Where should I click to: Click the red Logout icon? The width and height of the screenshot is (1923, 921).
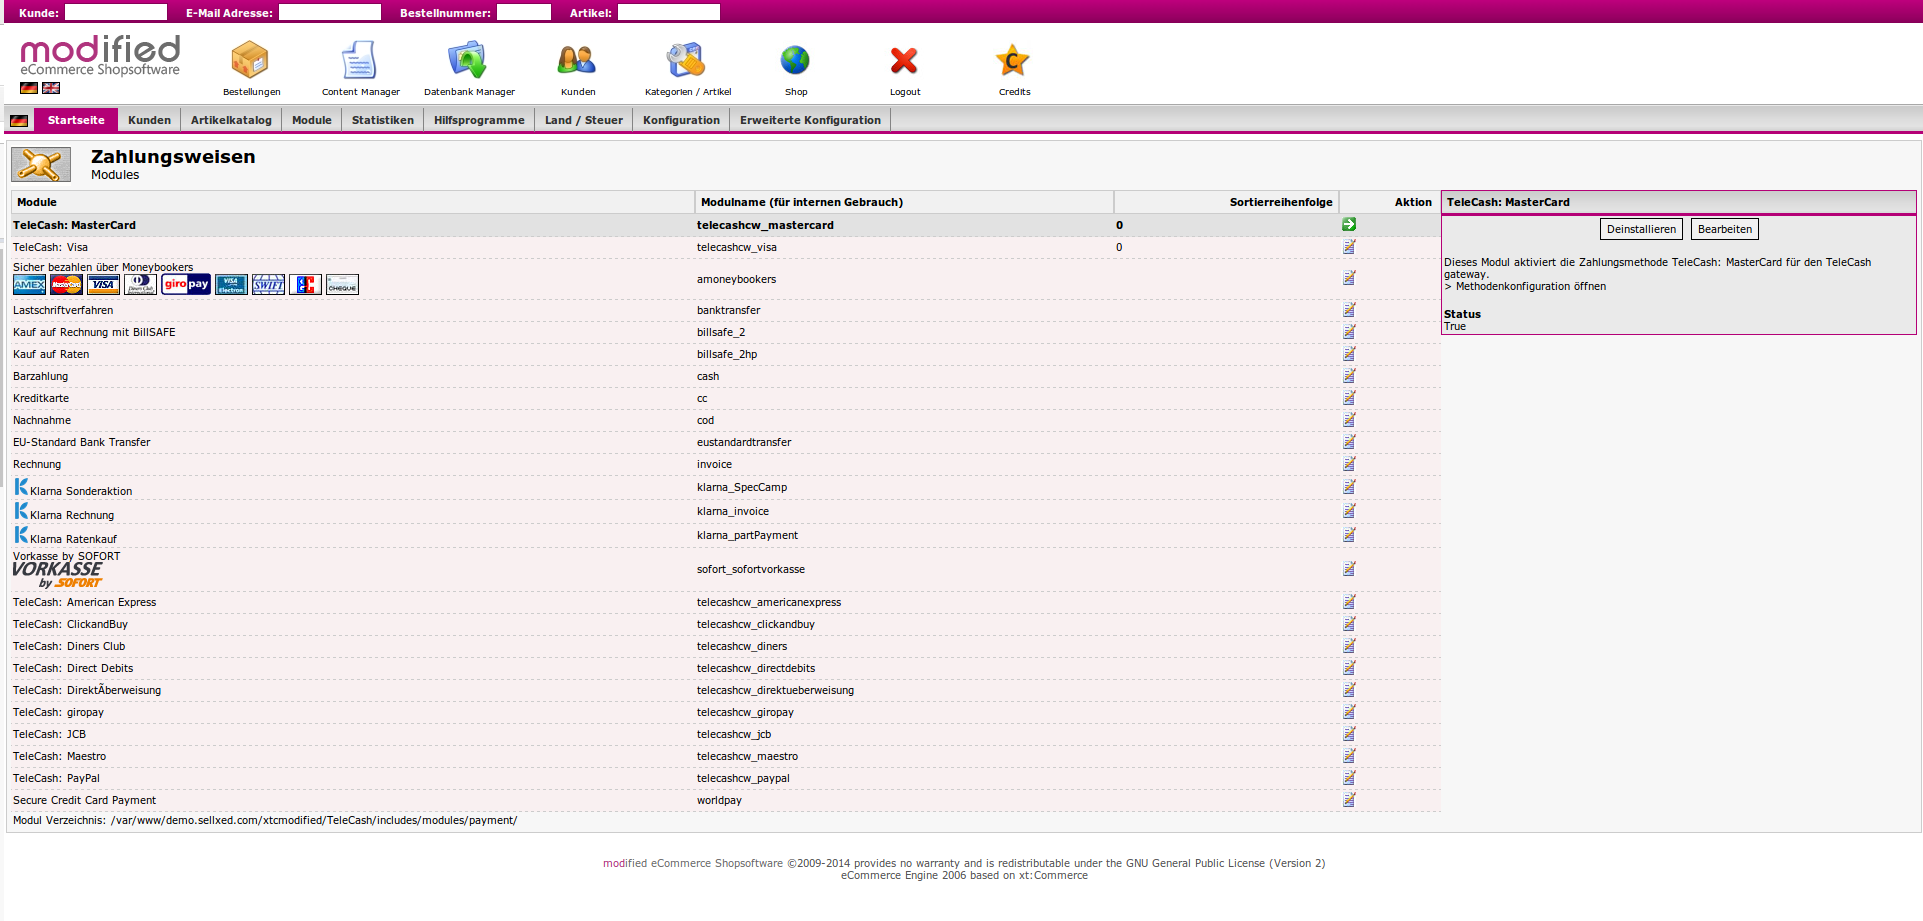(904, 61)
